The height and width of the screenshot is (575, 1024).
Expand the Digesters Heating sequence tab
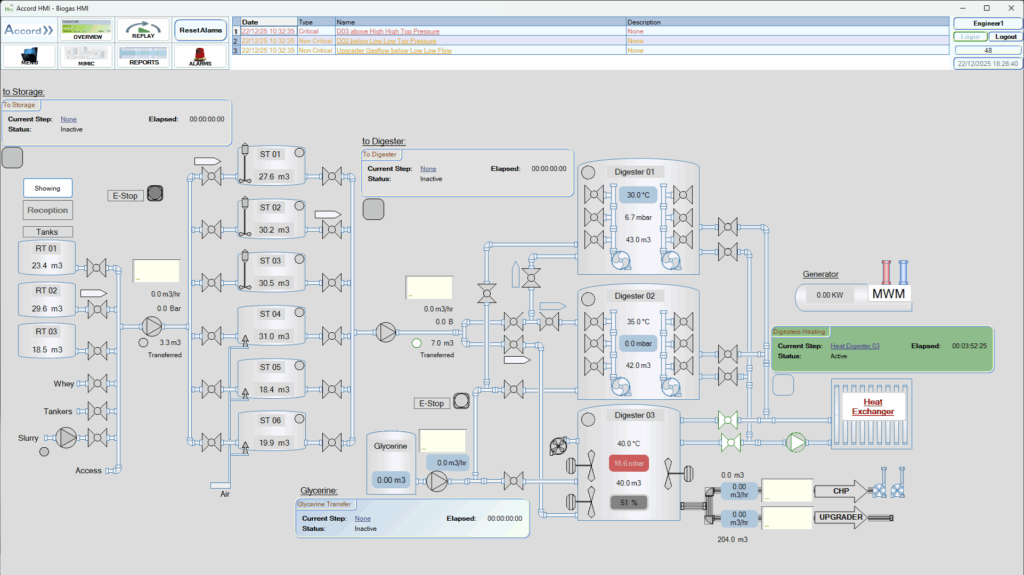797,331
